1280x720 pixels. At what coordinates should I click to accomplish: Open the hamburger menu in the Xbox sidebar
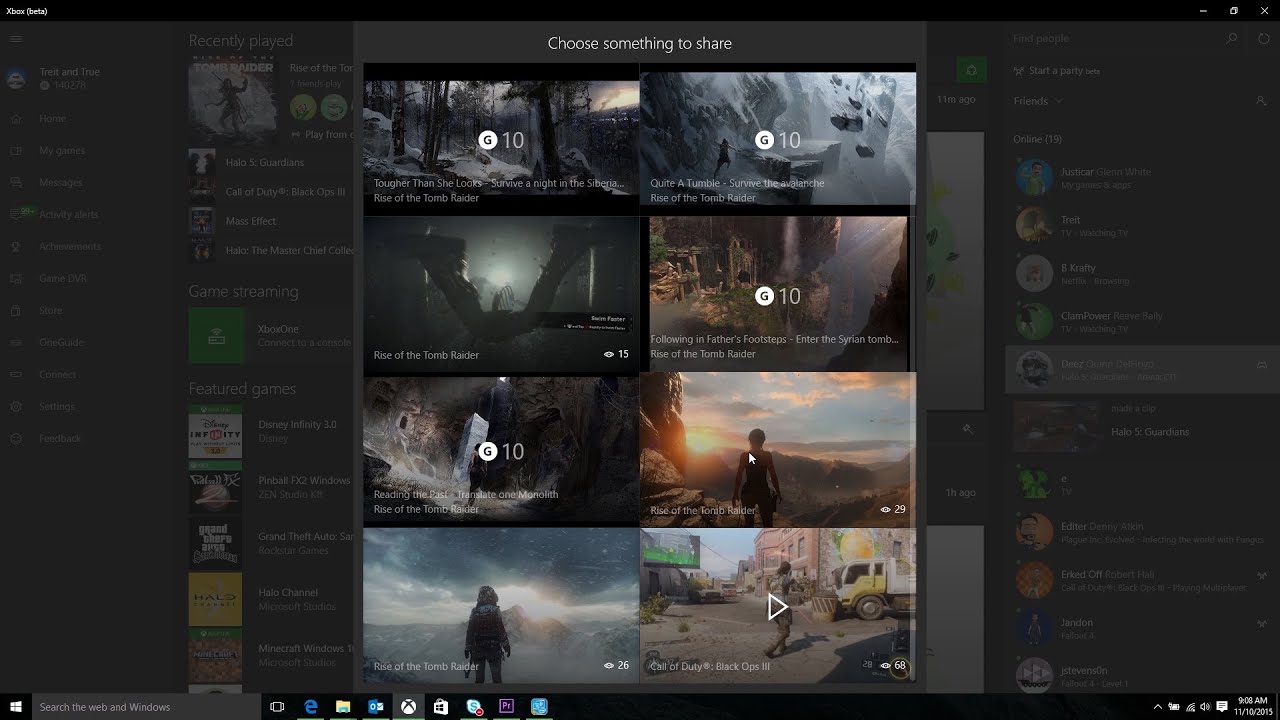16,39
